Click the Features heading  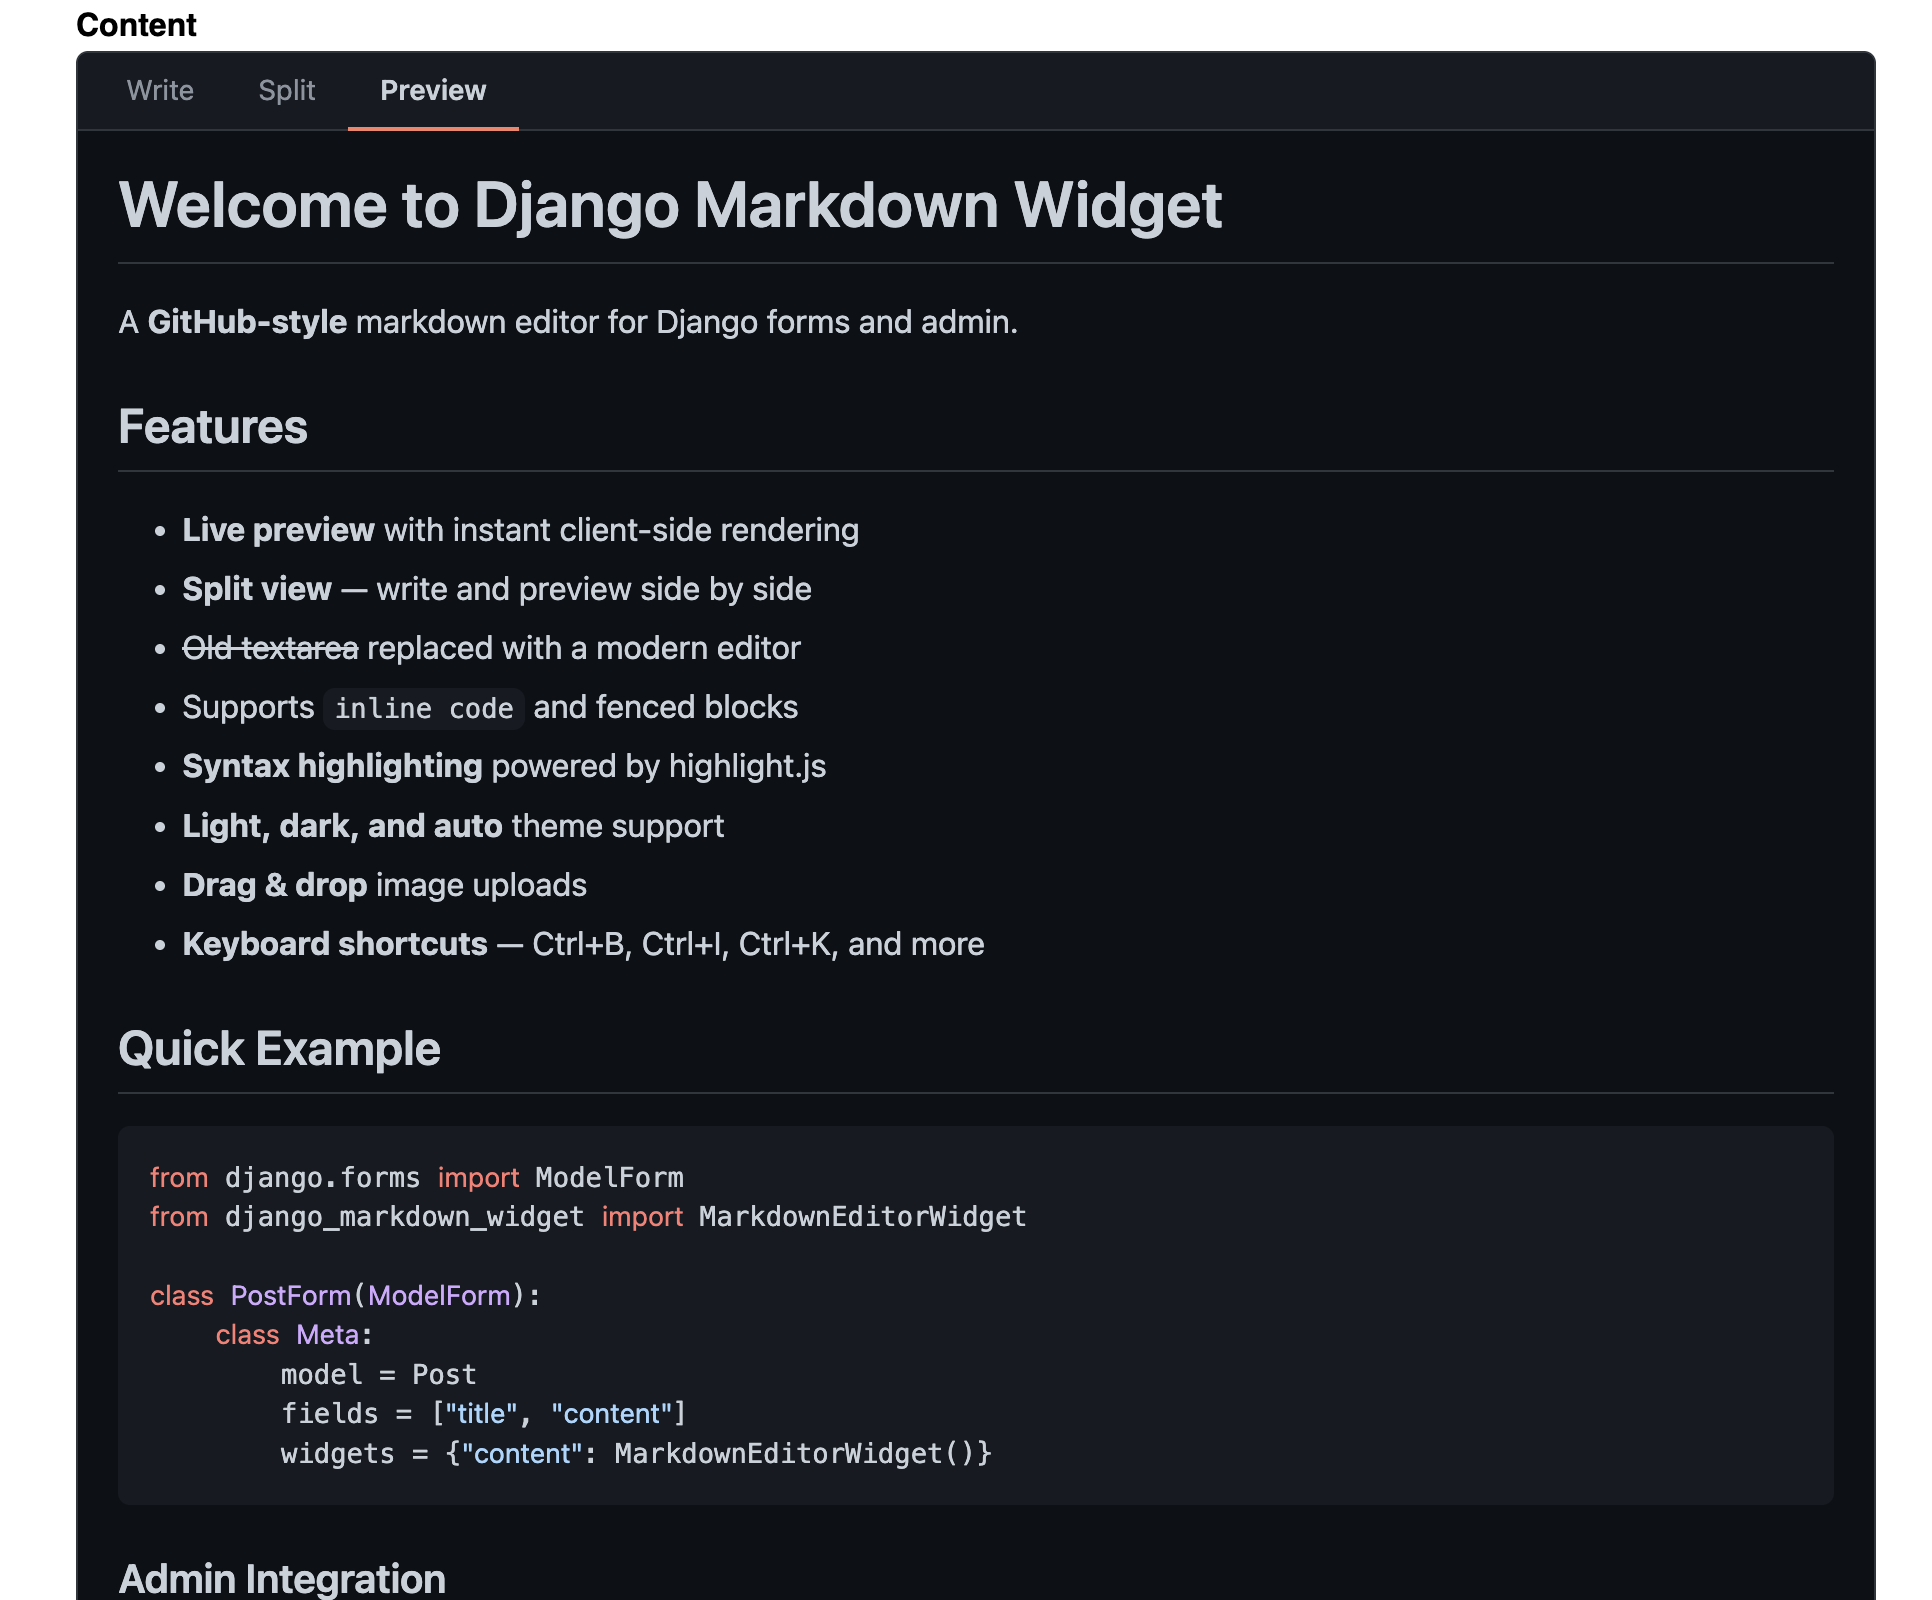(x=212, y=427)
